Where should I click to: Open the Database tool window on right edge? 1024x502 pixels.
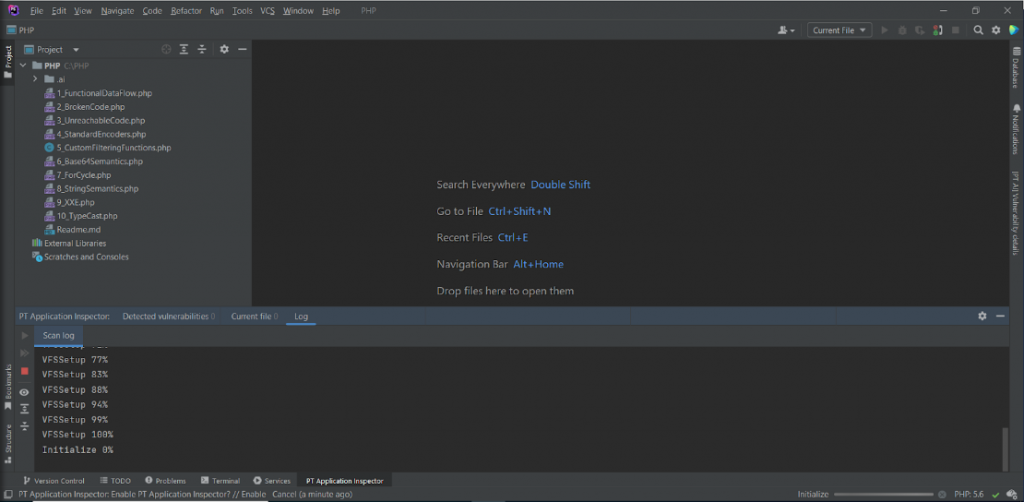(x=1016, y=67)
